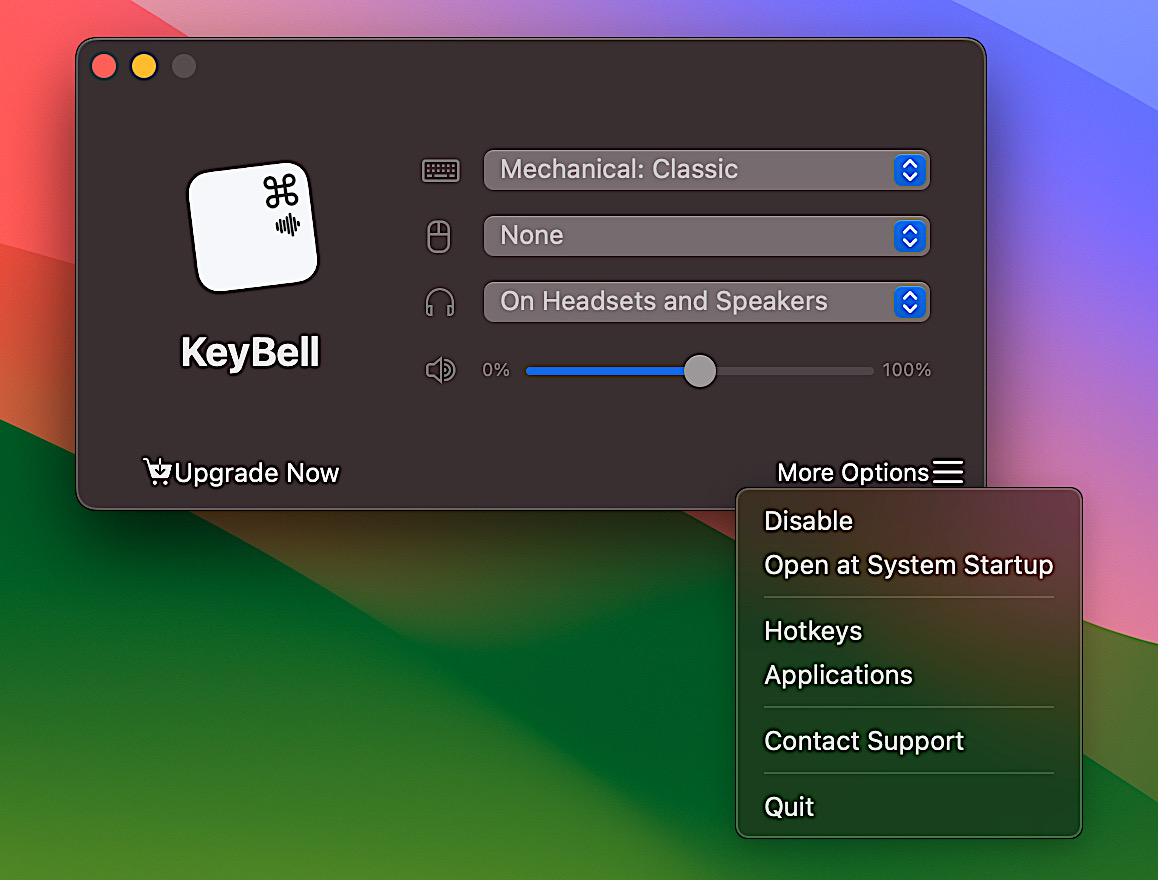Enable Open at System Startup
This screenshot has height=880, width=1158.
pyautogui.click(x=908, y=565)
